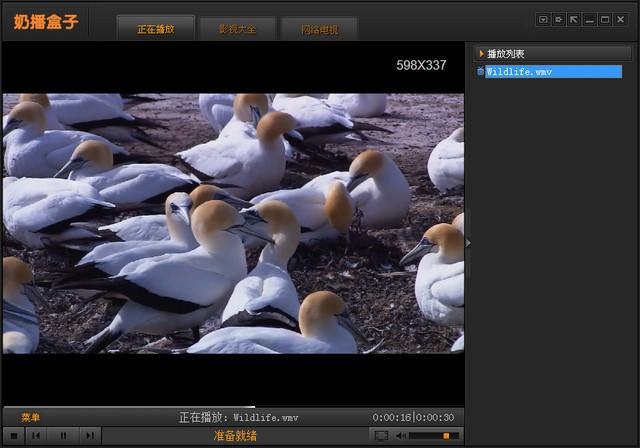The image size is (640, 448).
Task: Click the Wildlife.wmv file icon in playlist
Action: coord(480,72)
